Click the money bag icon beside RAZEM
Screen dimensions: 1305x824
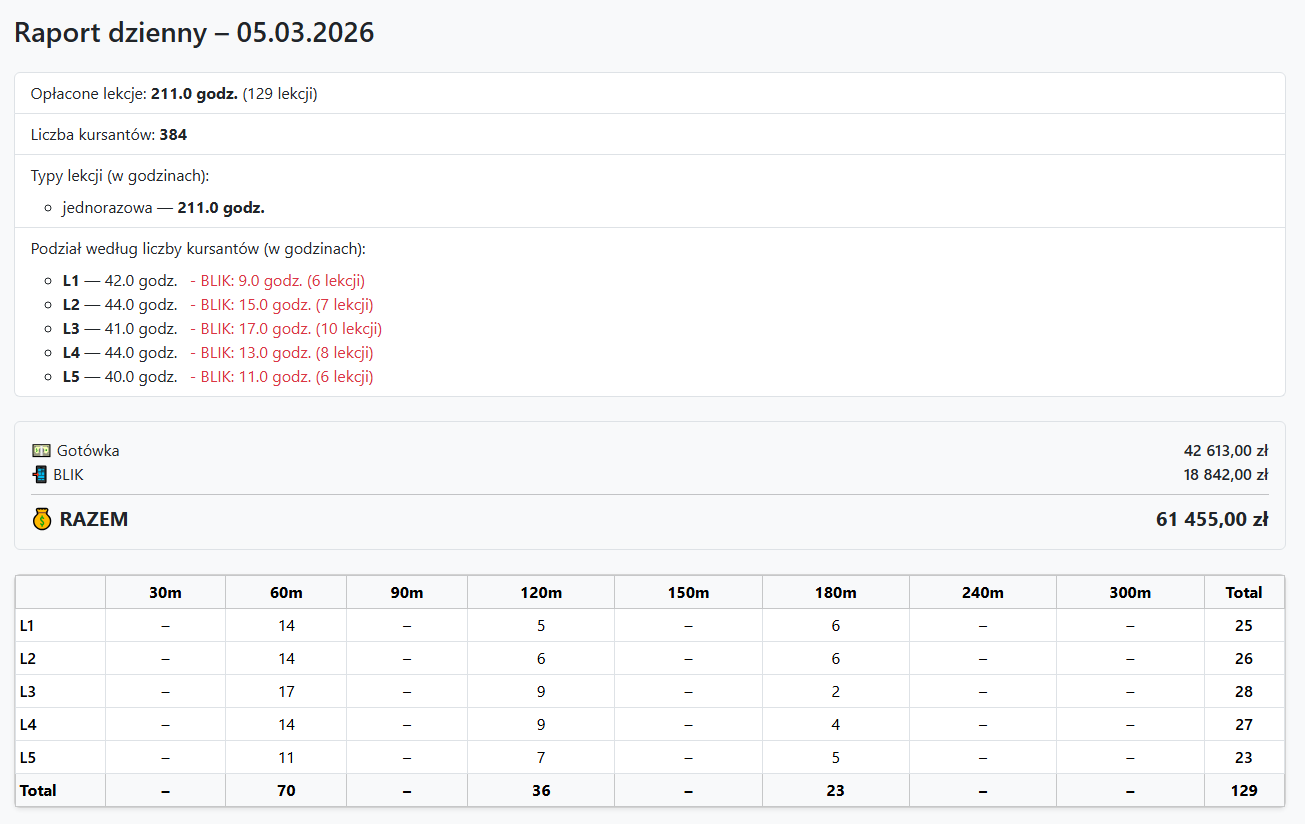tap(42, 519)
